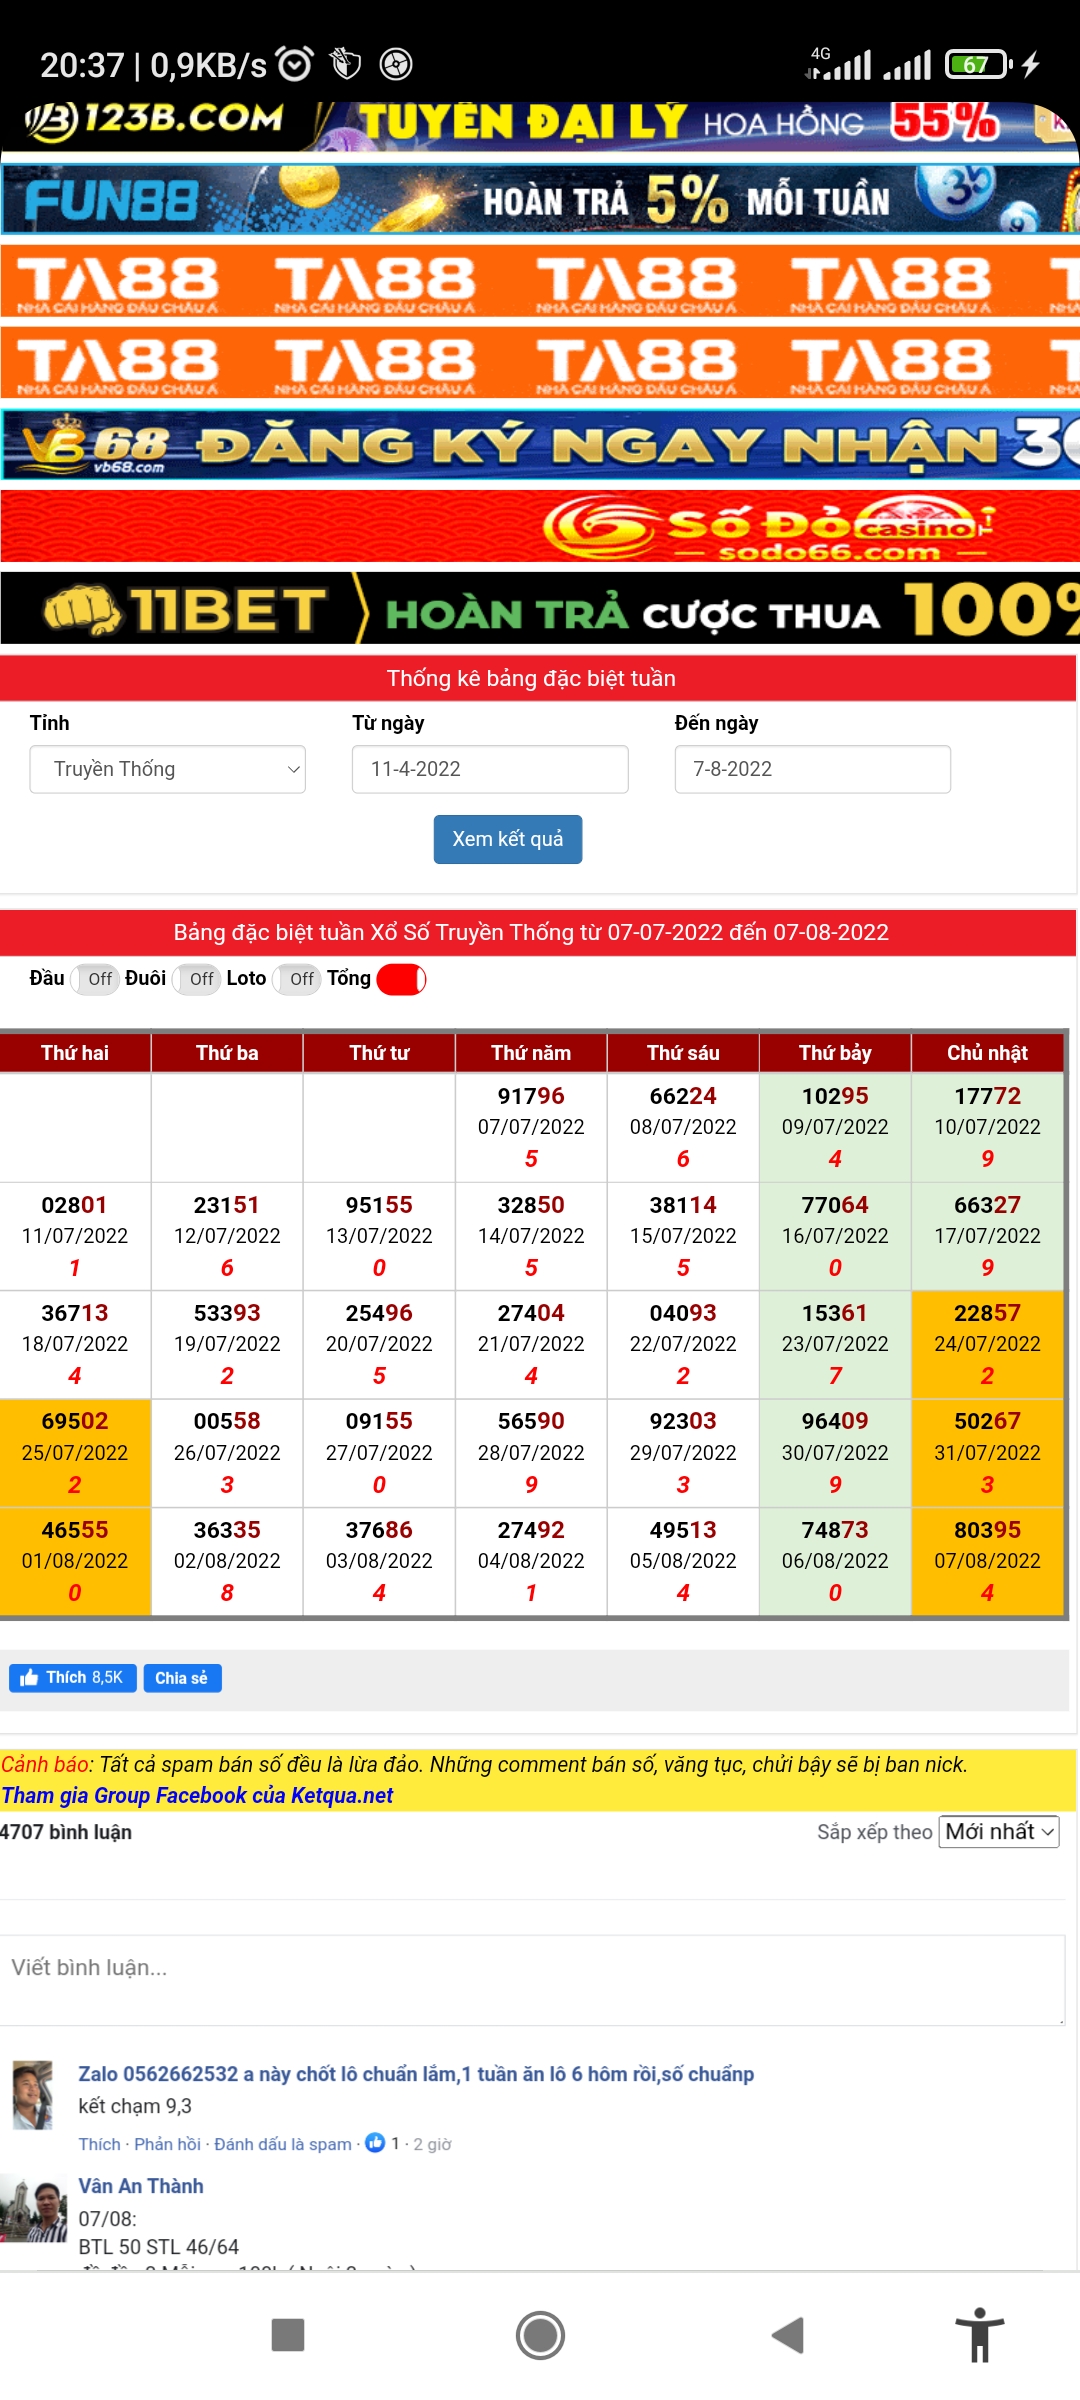Viewport: 1080px width, 2400px height.
Task: Tap the like reaction icon on Zalo comment
Action: (x=375, y=2143)
